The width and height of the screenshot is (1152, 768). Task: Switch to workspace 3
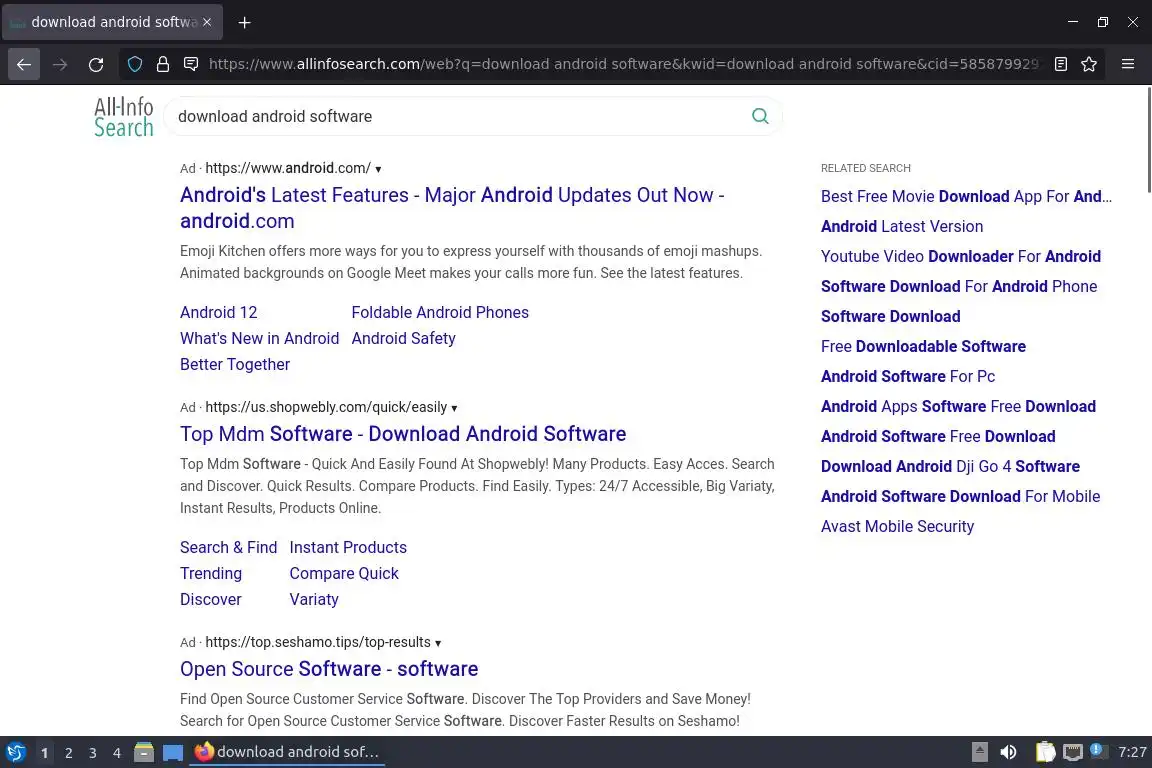tap(93, 753)
